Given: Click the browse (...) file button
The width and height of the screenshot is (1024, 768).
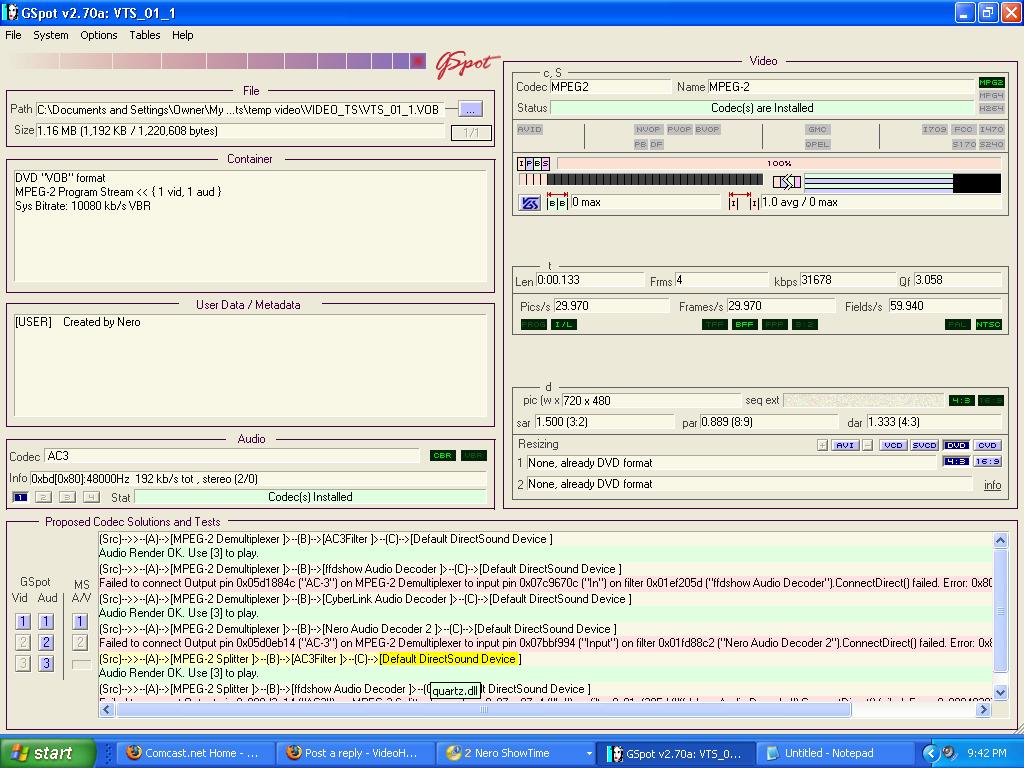Looking at the screenshot, I should click(x=470, y=109).
